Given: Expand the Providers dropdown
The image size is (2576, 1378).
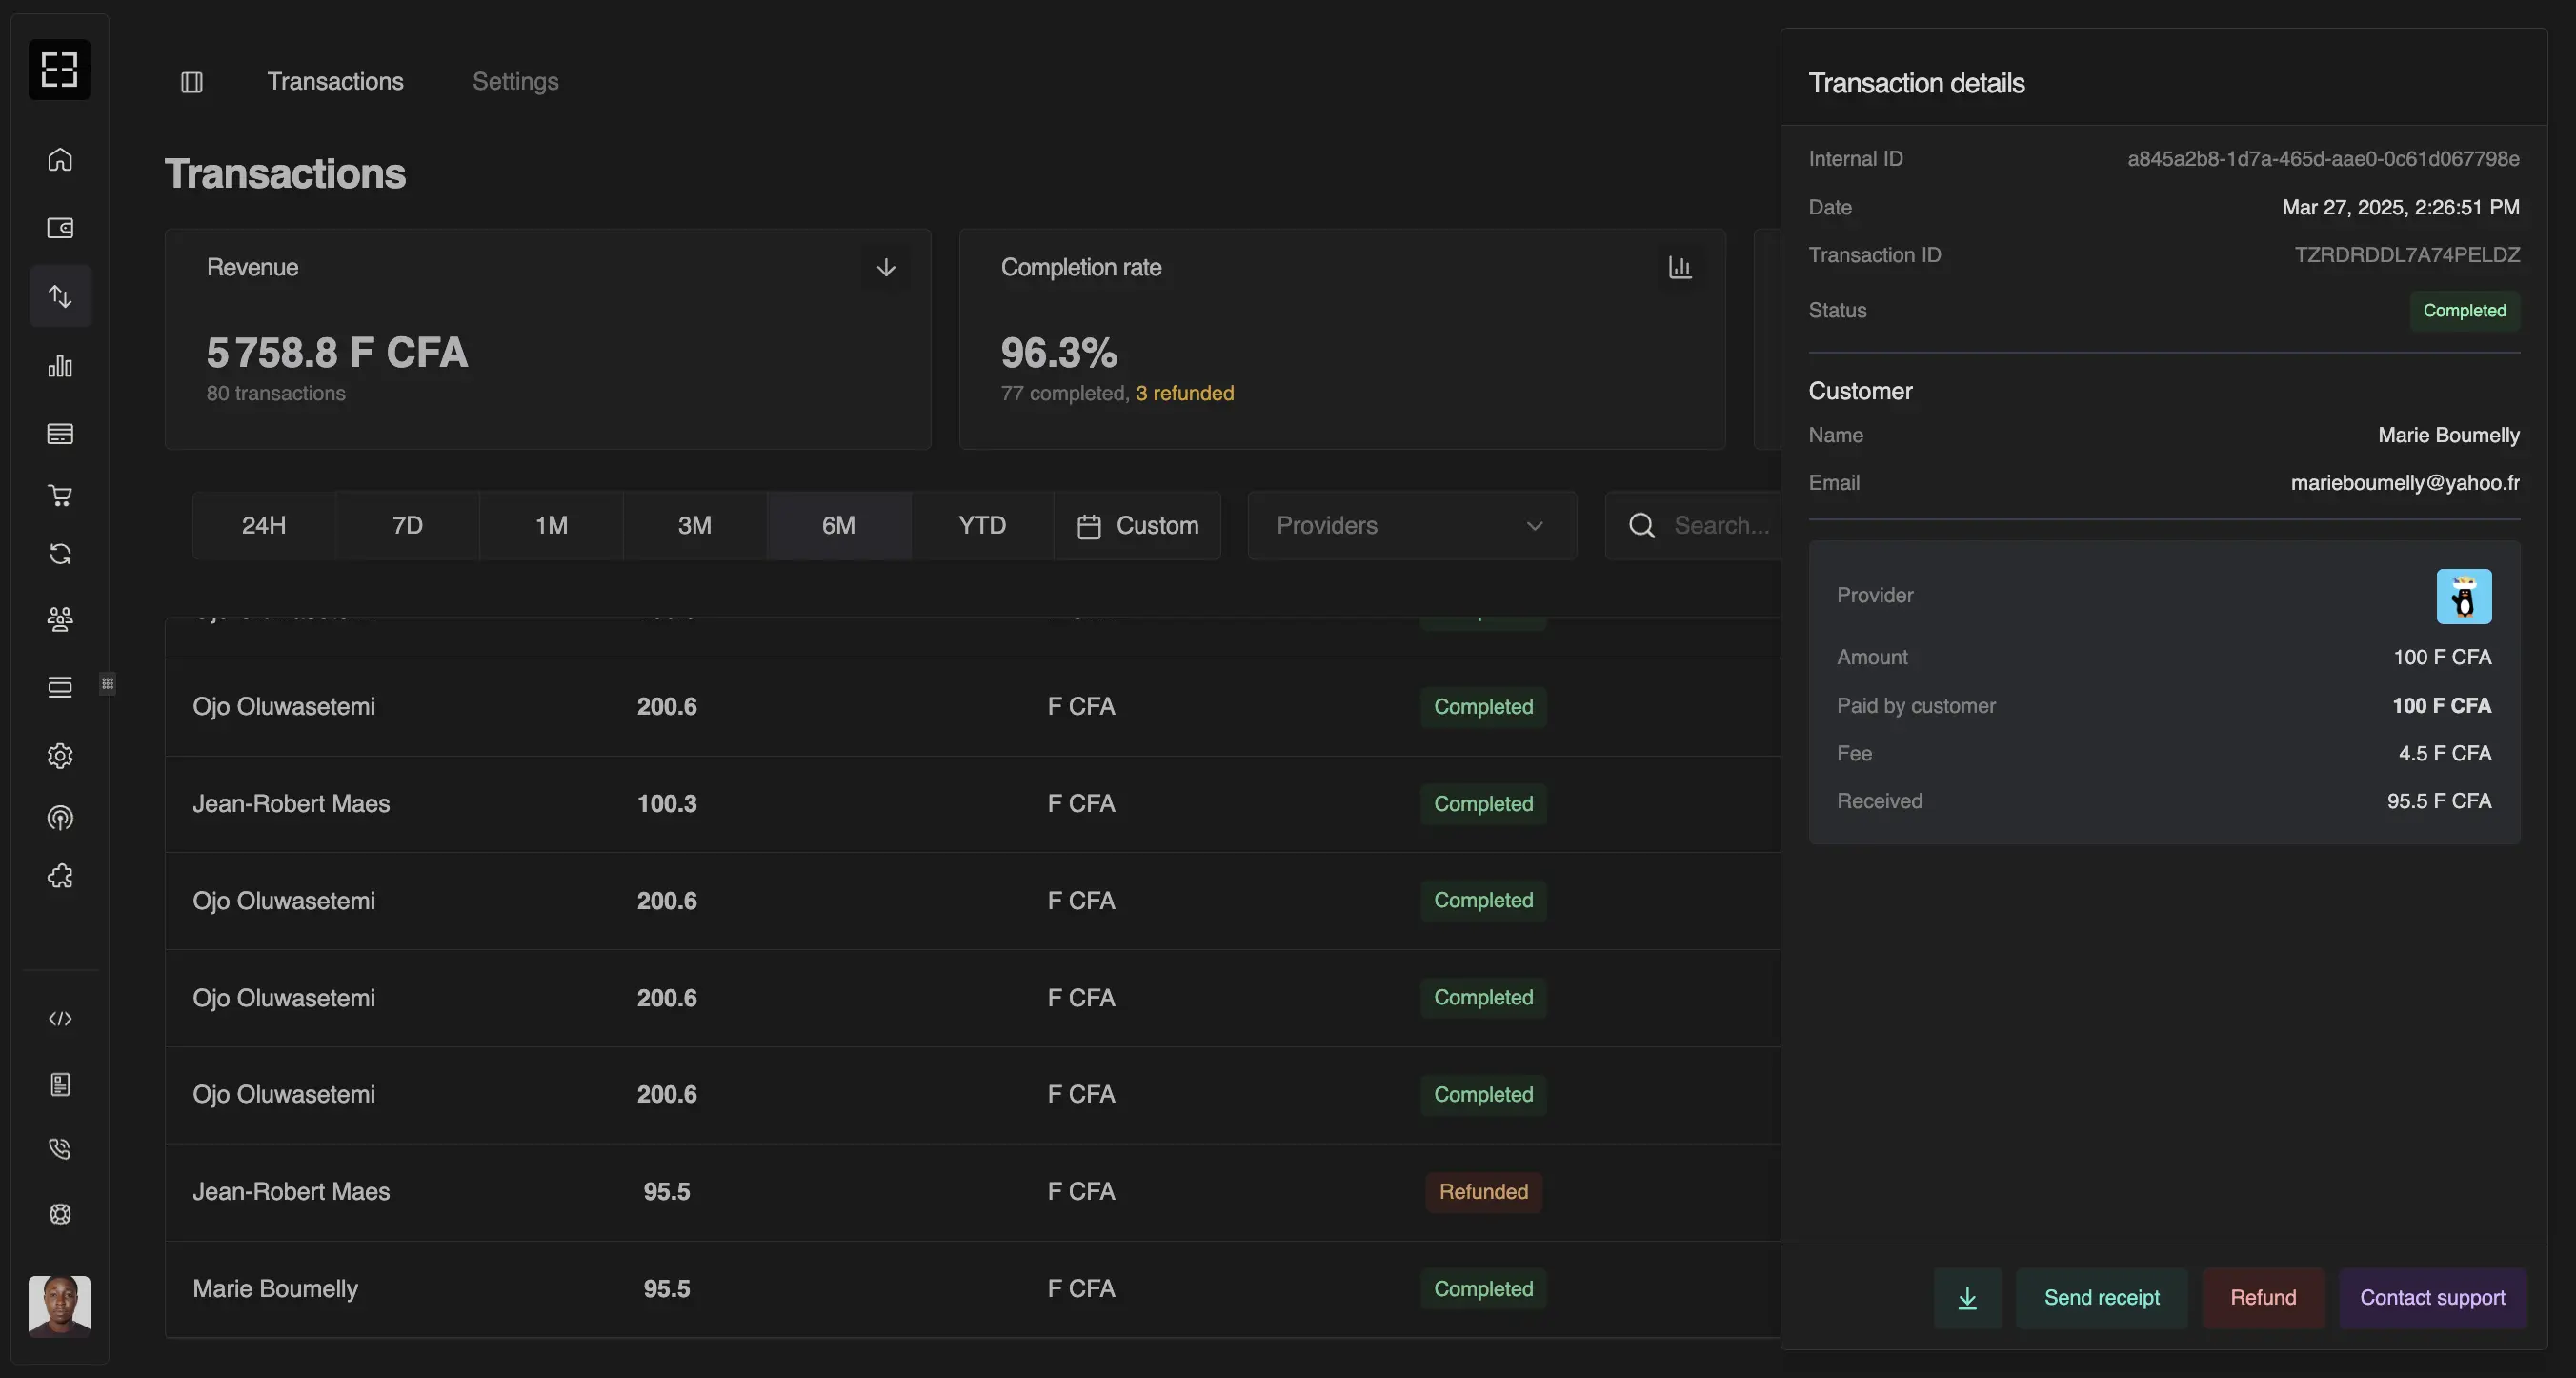Looking at the screenshot, I should [x=1411, y=526].
